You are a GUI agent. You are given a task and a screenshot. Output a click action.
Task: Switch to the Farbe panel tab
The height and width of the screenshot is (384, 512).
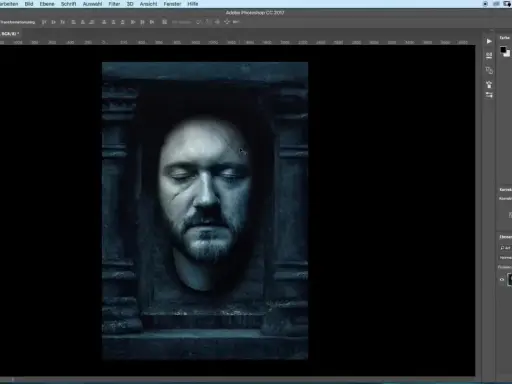(505, 38)
